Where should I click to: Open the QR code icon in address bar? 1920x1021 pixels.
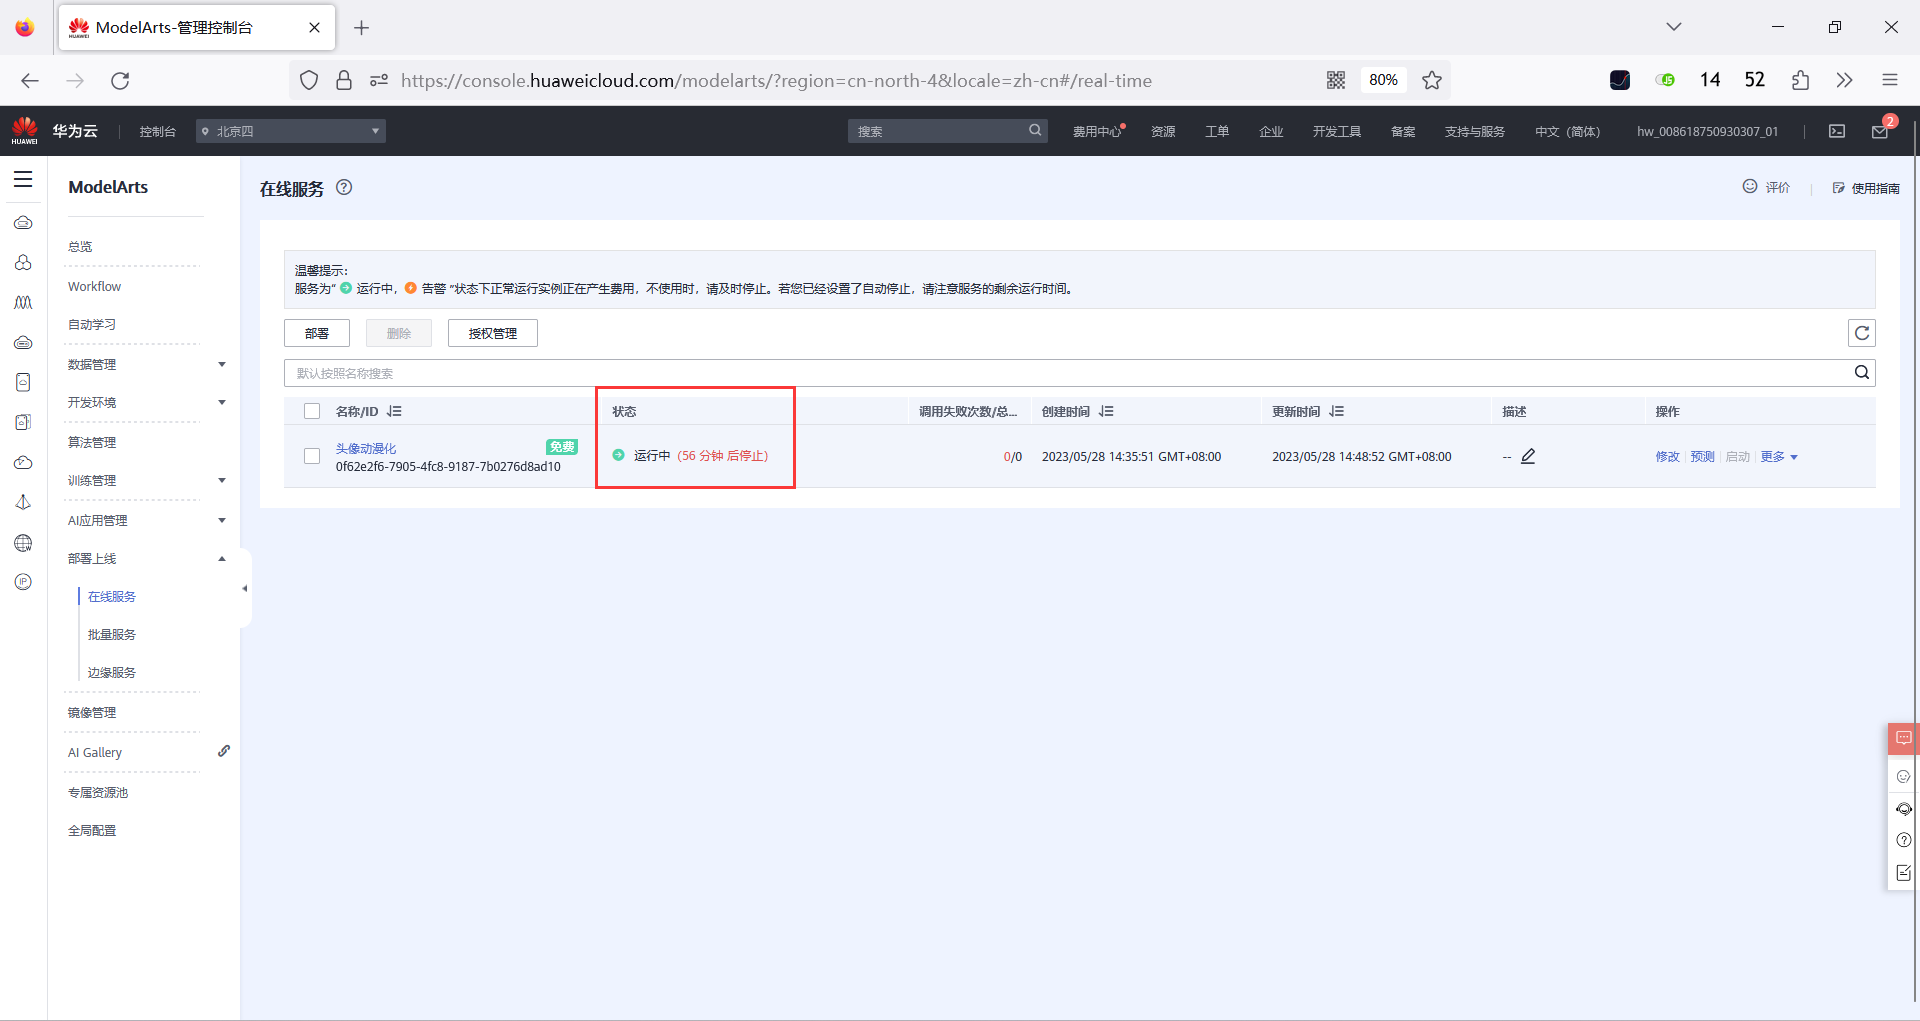pos(1336,81)
